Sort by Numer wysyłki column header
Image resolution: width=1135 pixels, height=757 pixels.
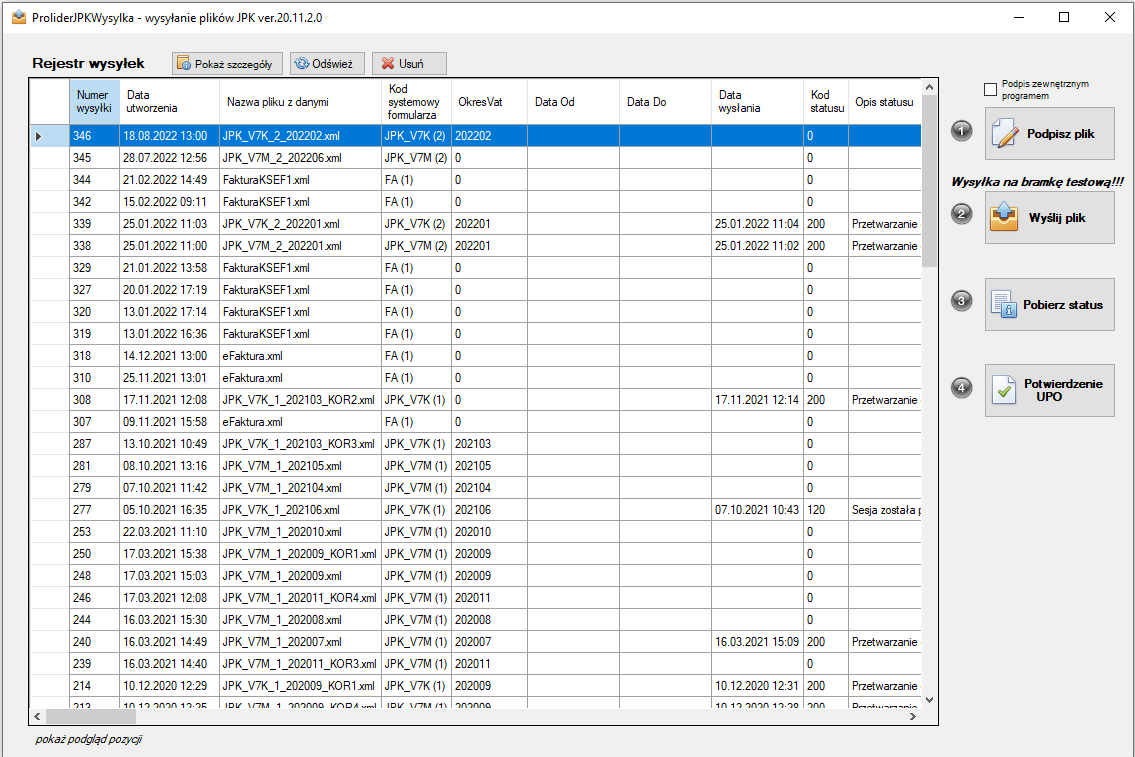(x=94, y=101)
